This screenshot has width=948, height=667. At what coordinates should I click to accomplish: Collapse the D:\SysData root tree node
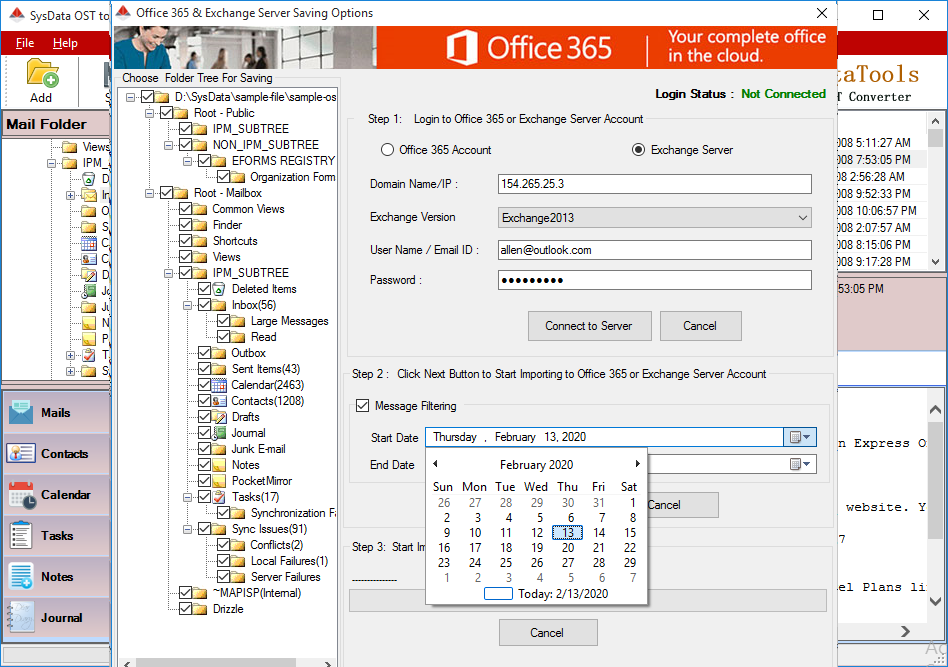click(130, 97)
